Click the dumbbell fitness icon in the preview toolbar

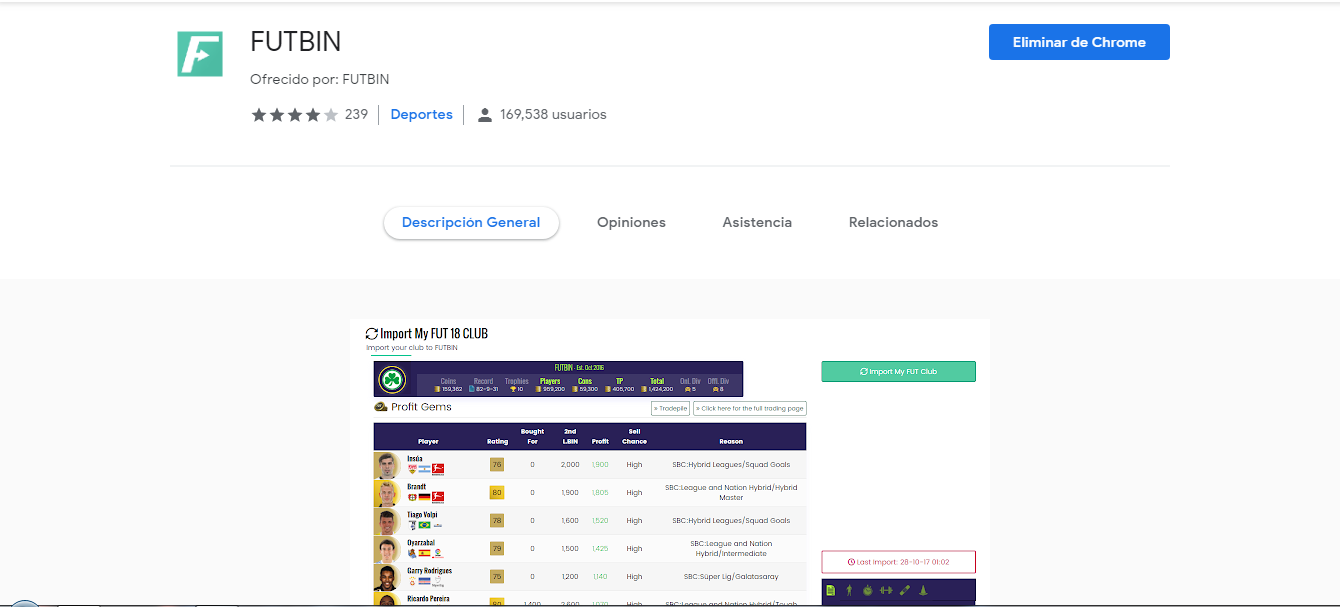(x=886, y=590)
